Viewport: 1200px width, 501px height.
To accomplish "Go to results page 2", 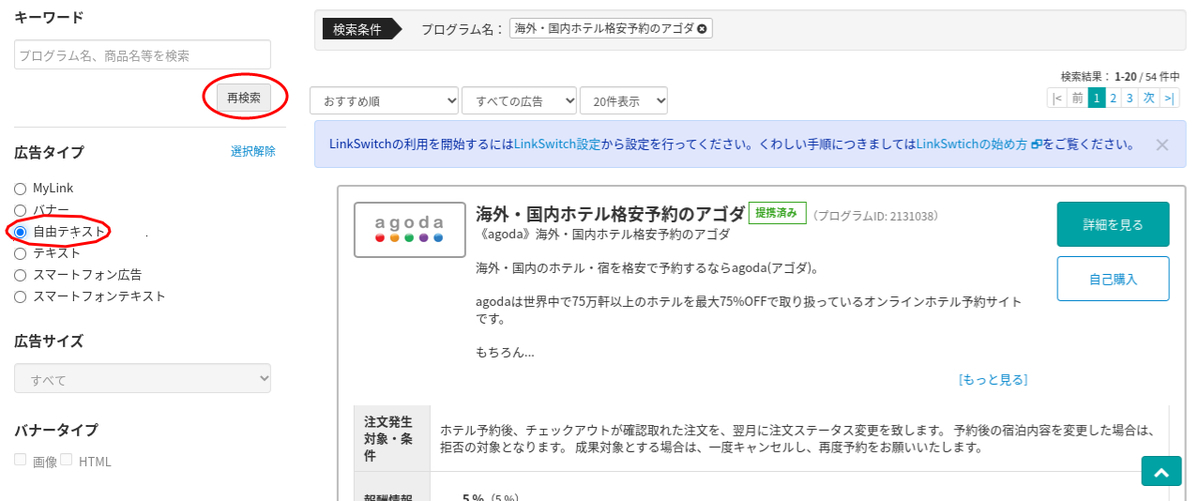I will 1112,98.
